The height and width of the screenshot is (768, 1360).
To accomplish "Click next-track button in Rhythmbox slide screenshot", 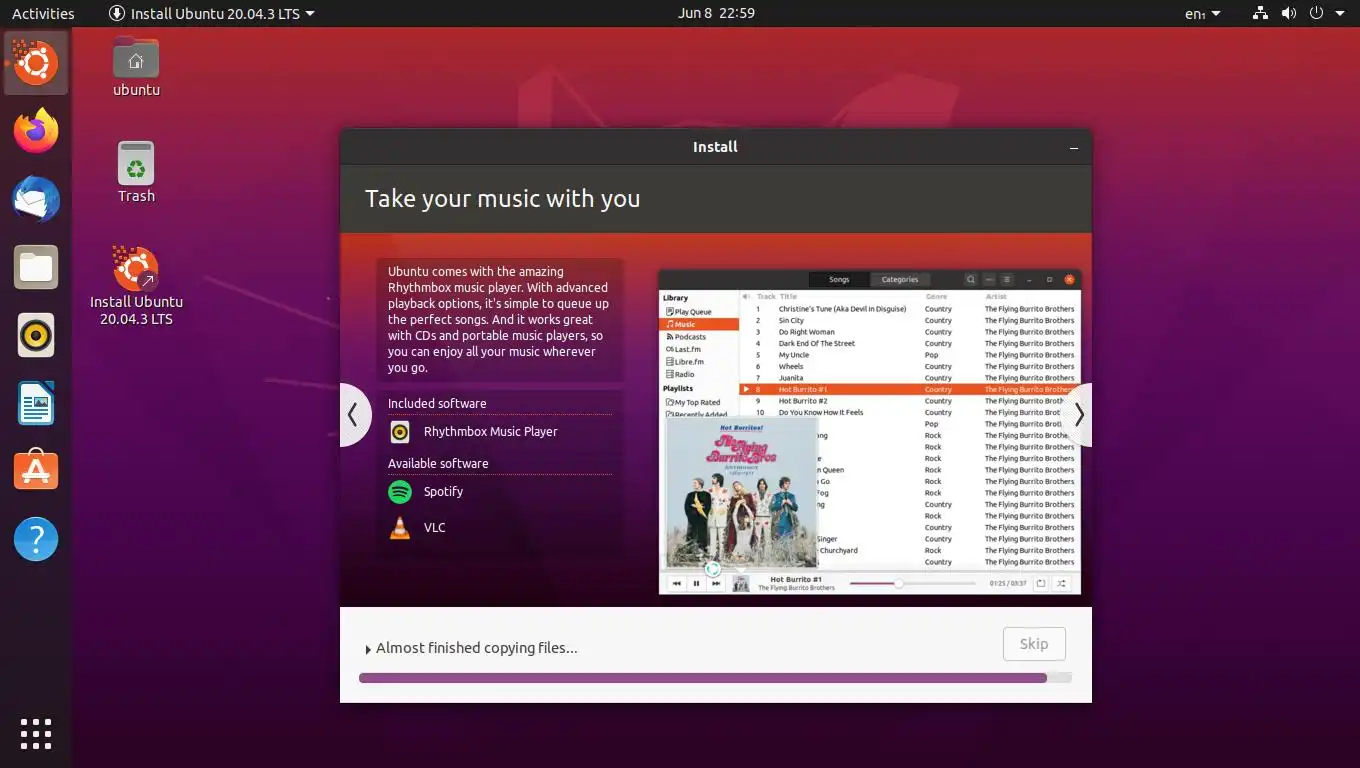I will (x=716, y=583).
